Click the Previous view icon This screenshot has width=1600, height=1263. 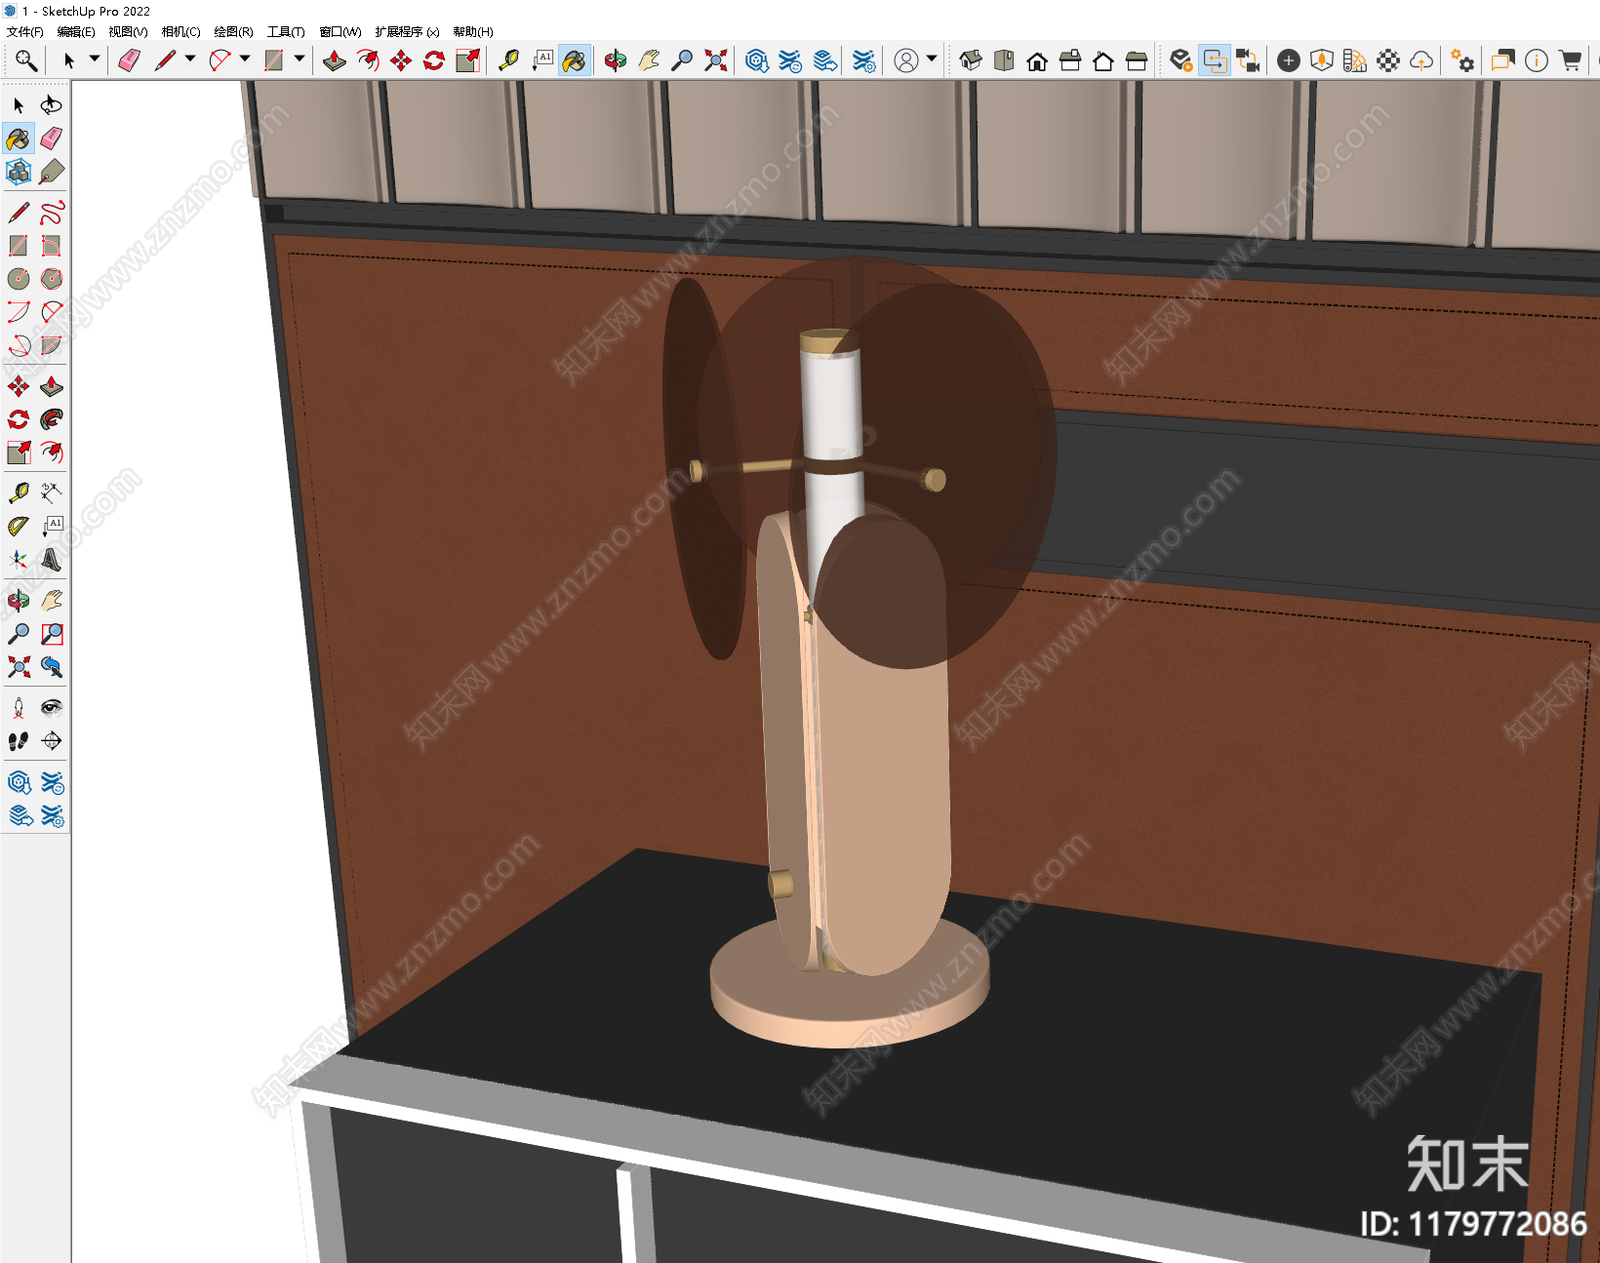pos(52,667)
